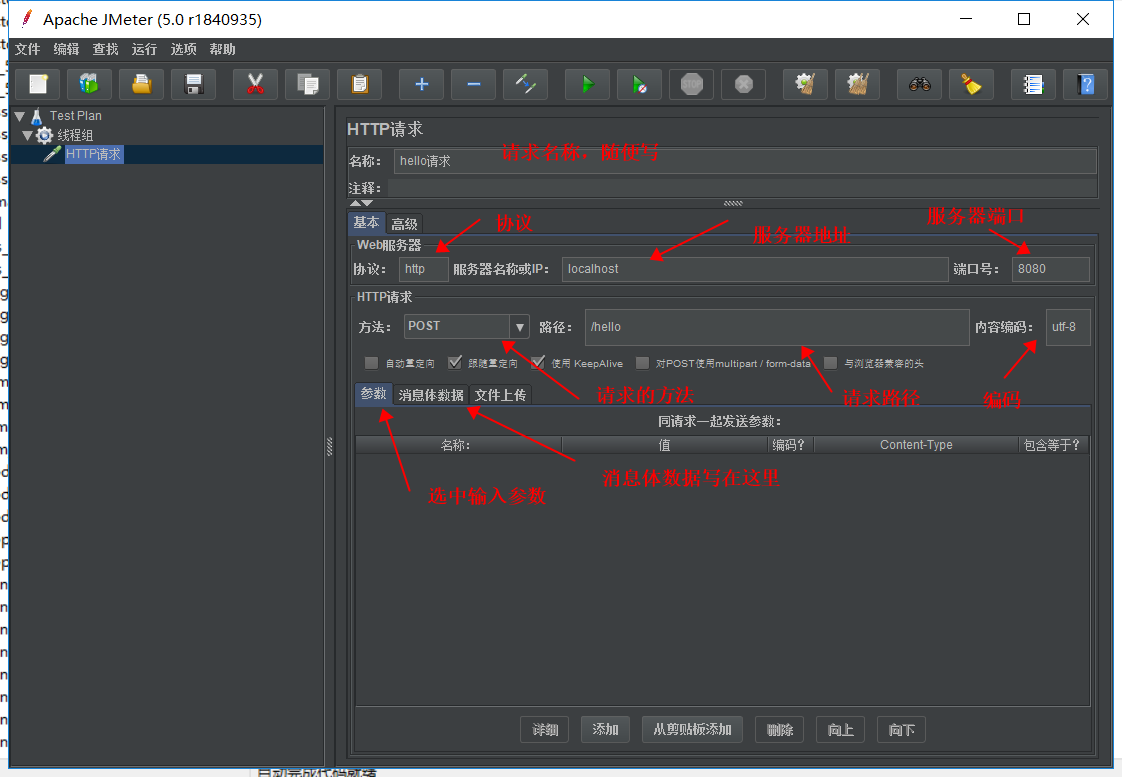Viewport: 1122px width, 777px height.
Task: Select the 参数 tab
Action: click(374, 394)
